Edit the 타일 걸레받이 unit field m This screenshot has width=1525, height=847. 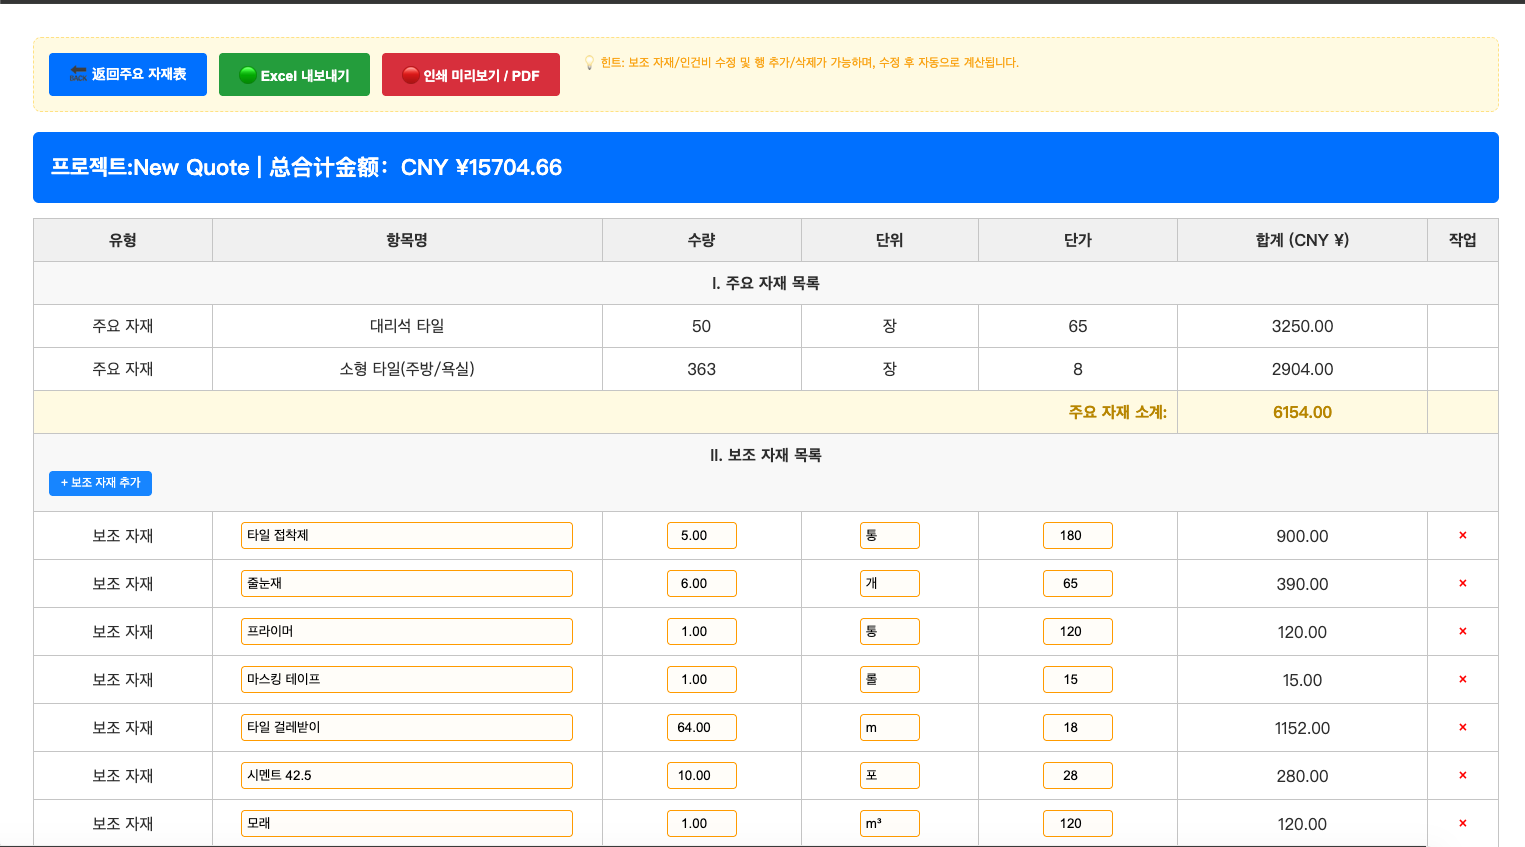(890, 727)
